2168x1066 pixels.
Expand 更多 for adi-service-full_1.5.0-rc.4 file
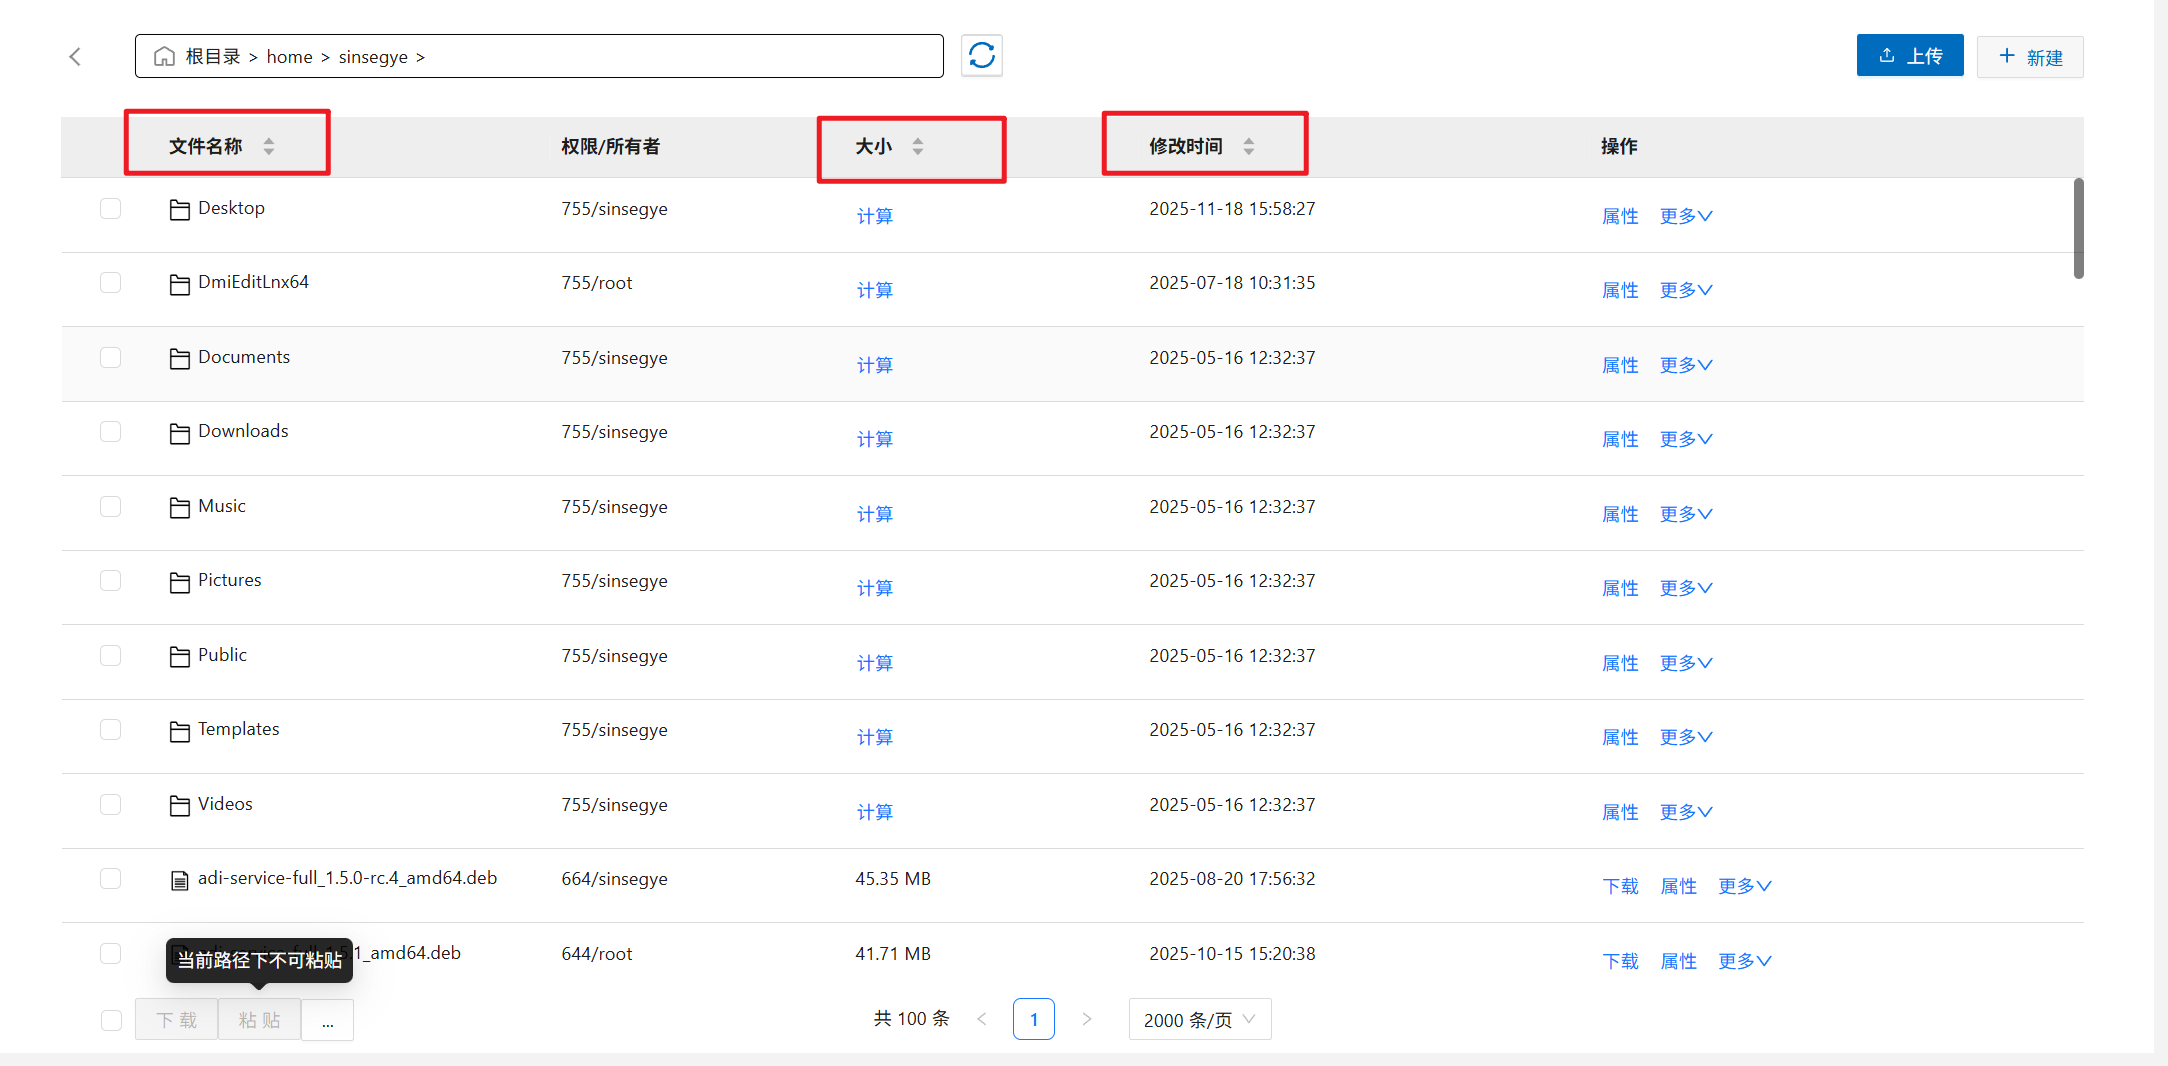click(x=1744, y=886)
